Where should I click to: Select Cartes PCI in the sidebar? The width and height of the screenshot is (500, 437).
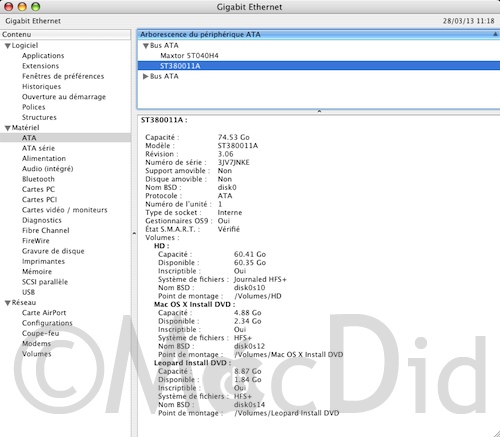tap(39, 200)
